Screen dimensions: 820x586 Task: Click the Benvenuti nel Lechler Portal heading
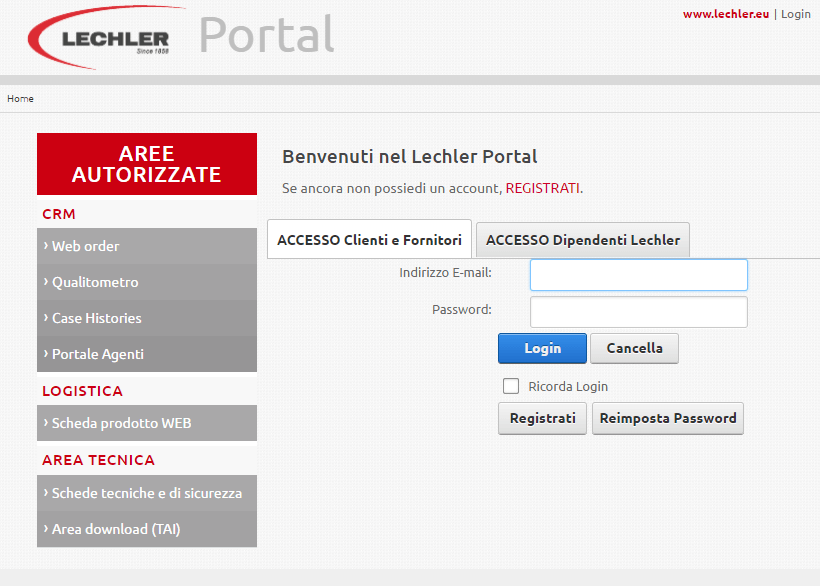coord(409,157)
